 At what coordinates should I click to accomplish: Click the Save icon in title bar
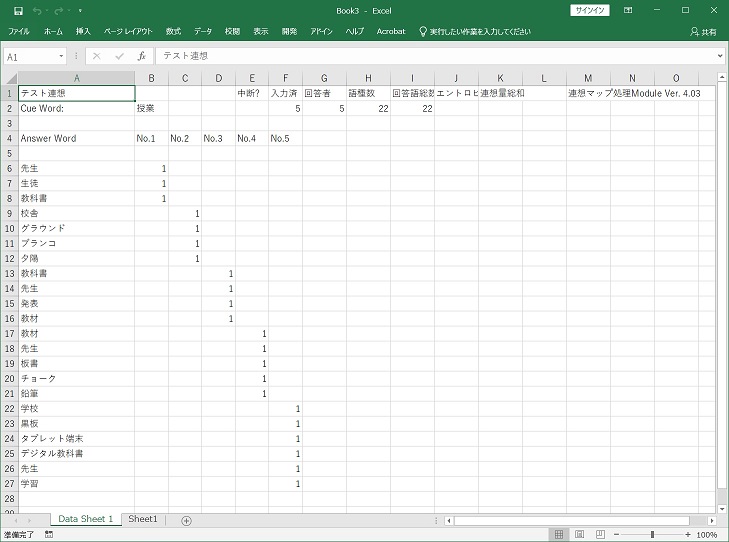[x=18, y=10]
